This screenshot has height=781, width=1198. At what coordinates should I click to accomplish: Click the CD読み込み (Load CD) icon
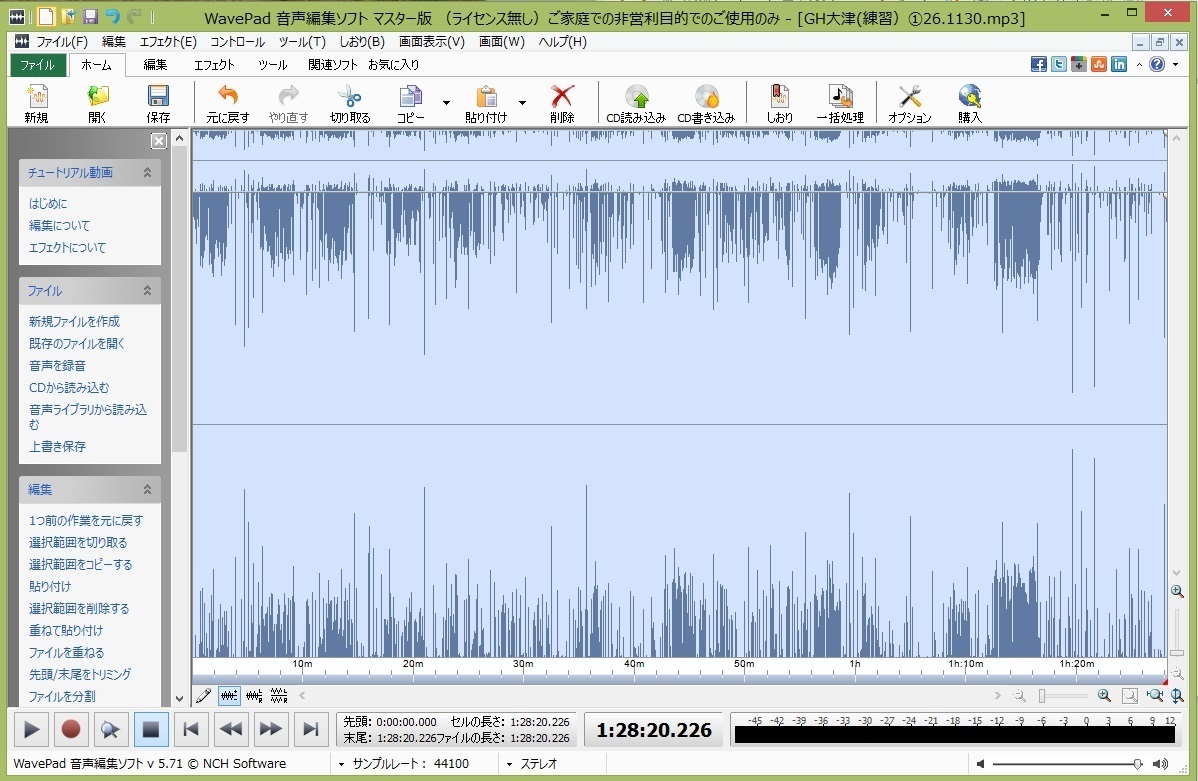(x=636, y=103)
